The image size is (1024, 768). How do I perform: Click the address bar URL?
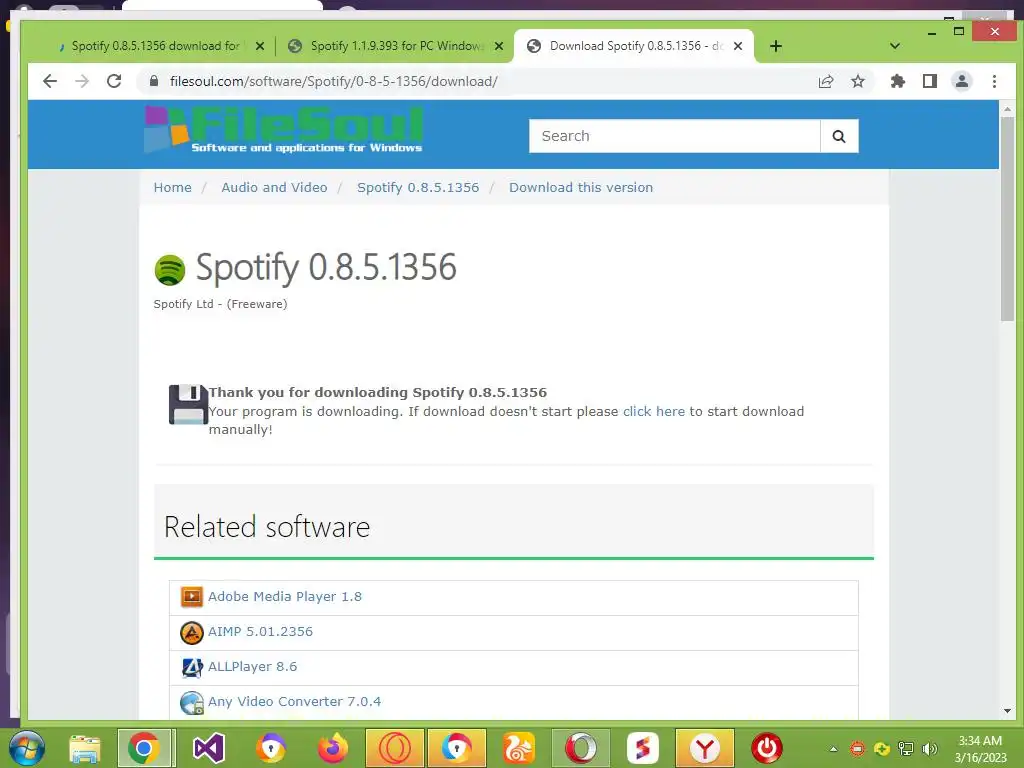[x=334, y=82]
